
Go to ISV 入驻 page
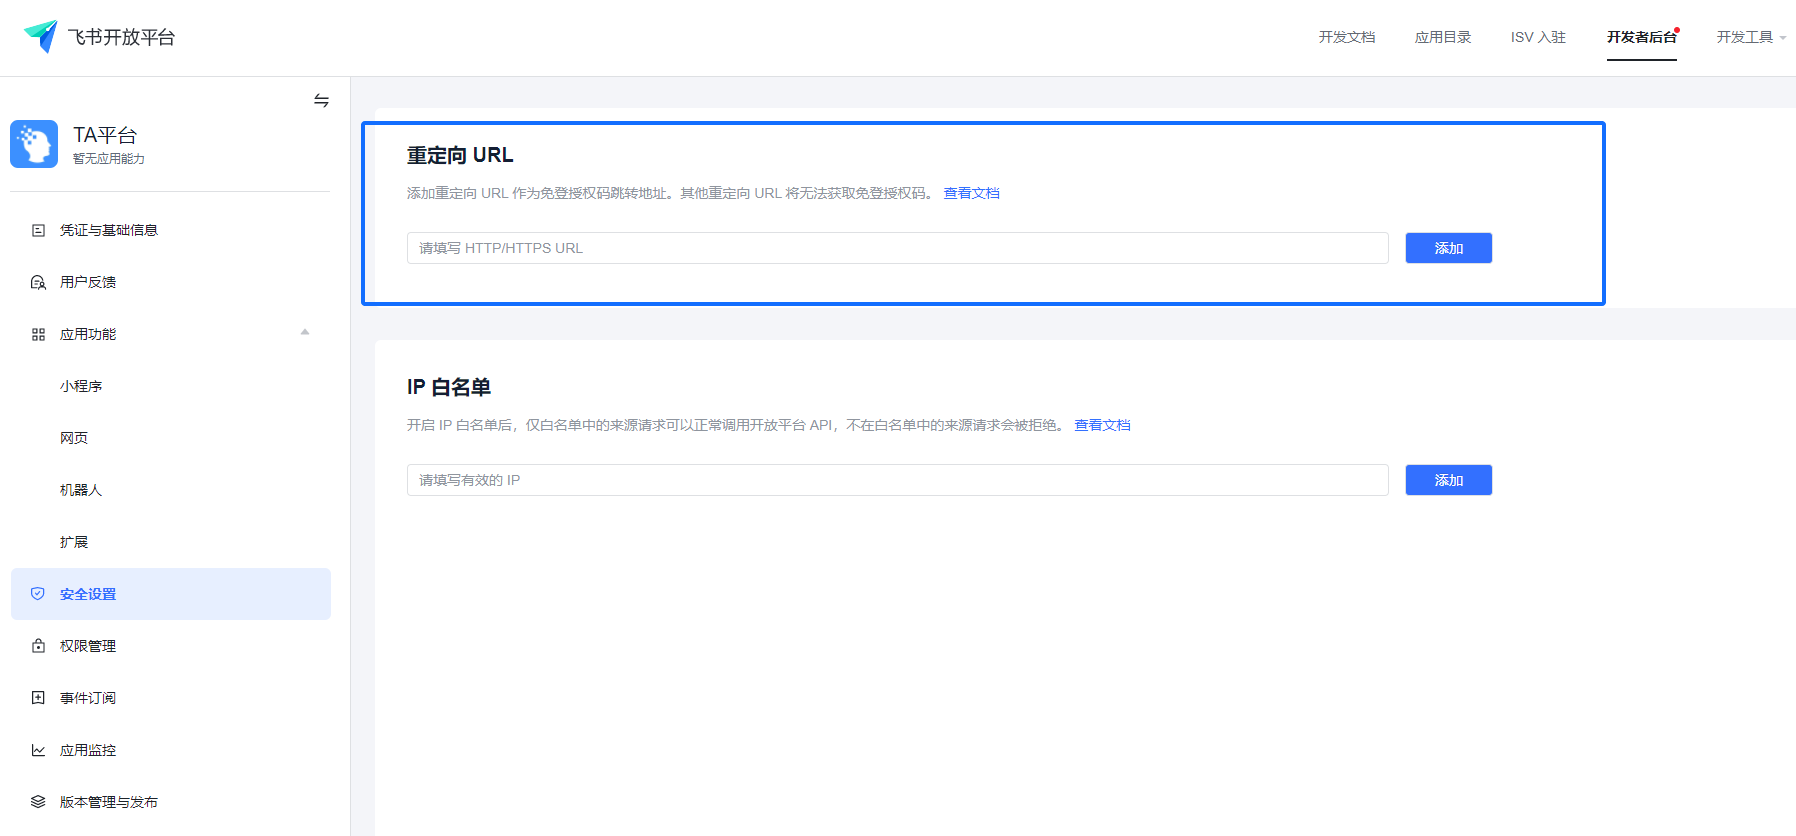1538,37
